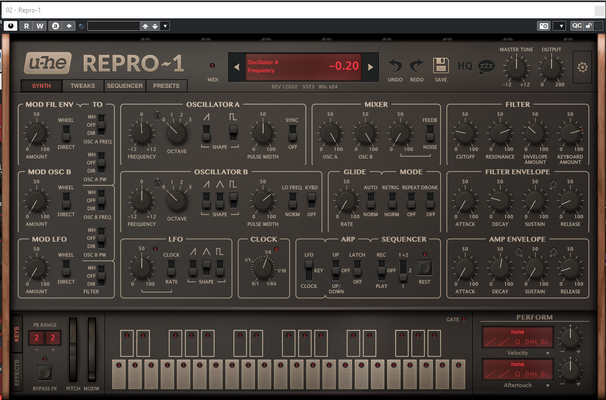This screenshot has height=400, width=606.
Task: Toggle the HQ quality mode icon
Action: (465, 66)
